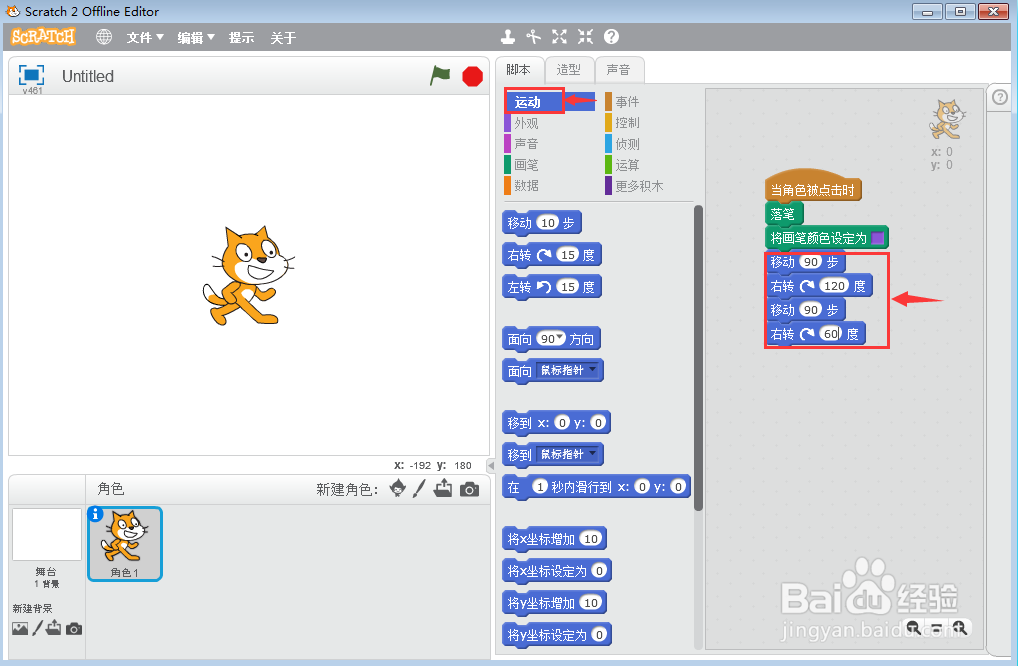The image size is (1018, 666).
Task: Open the 文件 menu
Action: click(x=143, y=37)
